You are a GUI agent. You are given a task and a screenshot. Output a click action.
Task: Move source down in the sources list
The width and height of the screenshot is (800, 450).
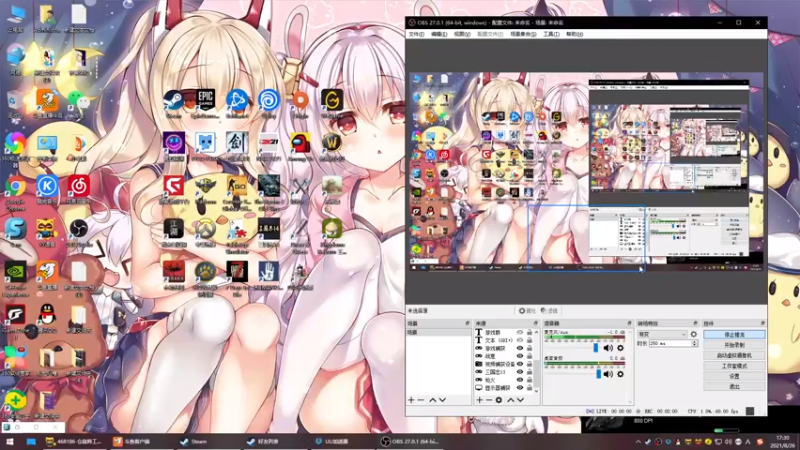pyautogui.click(x=520, y=400)
